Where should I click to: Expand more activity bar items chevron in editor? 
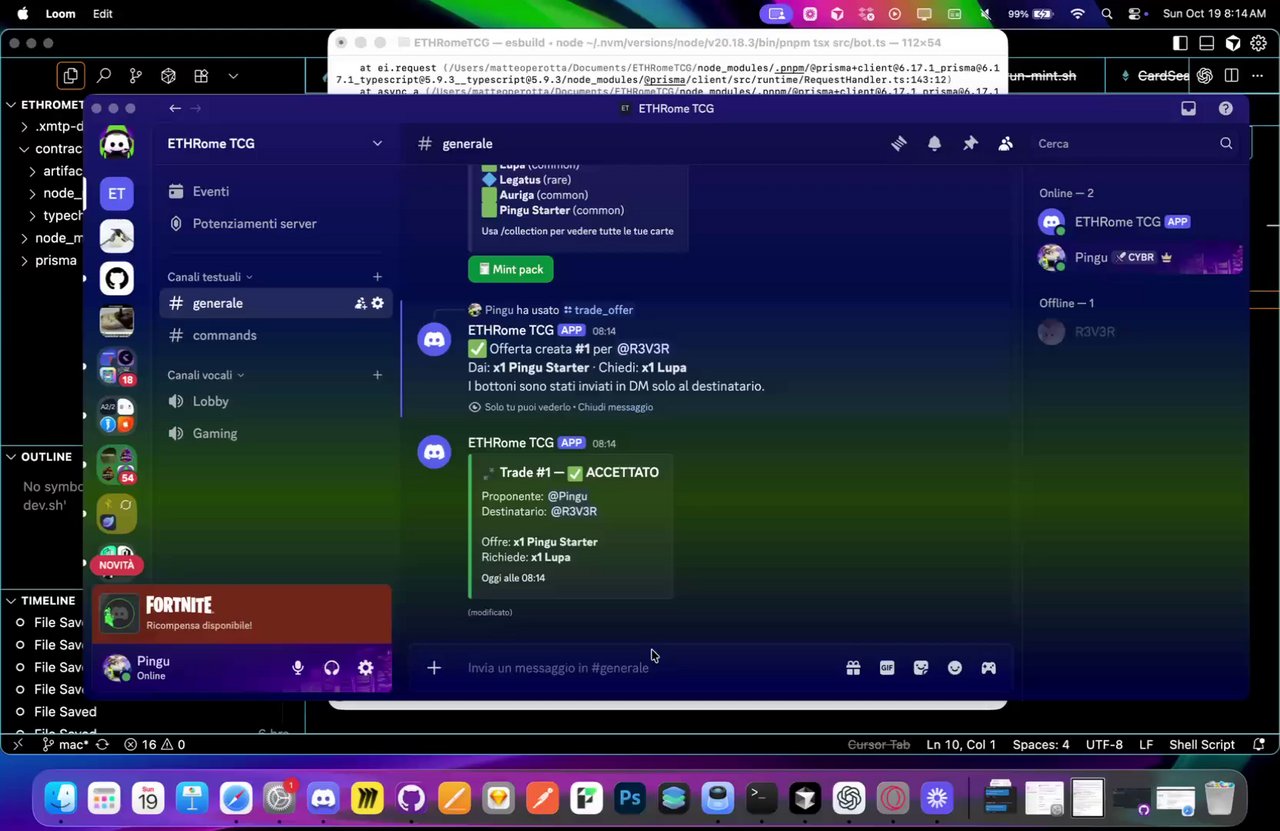pos(233,75)
